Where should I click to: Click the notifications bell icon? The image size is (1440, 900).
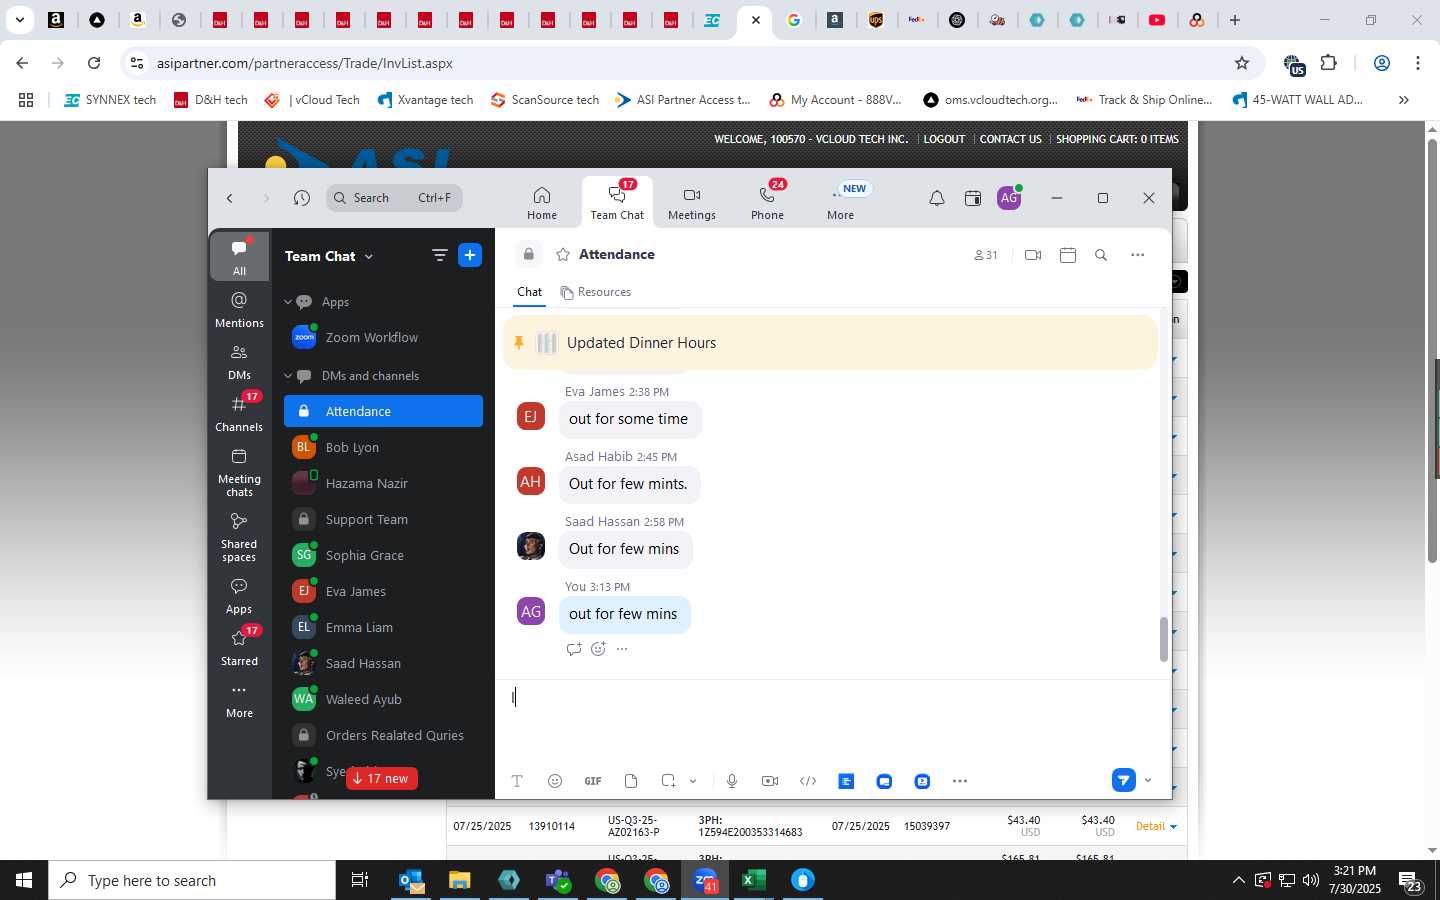936,198
